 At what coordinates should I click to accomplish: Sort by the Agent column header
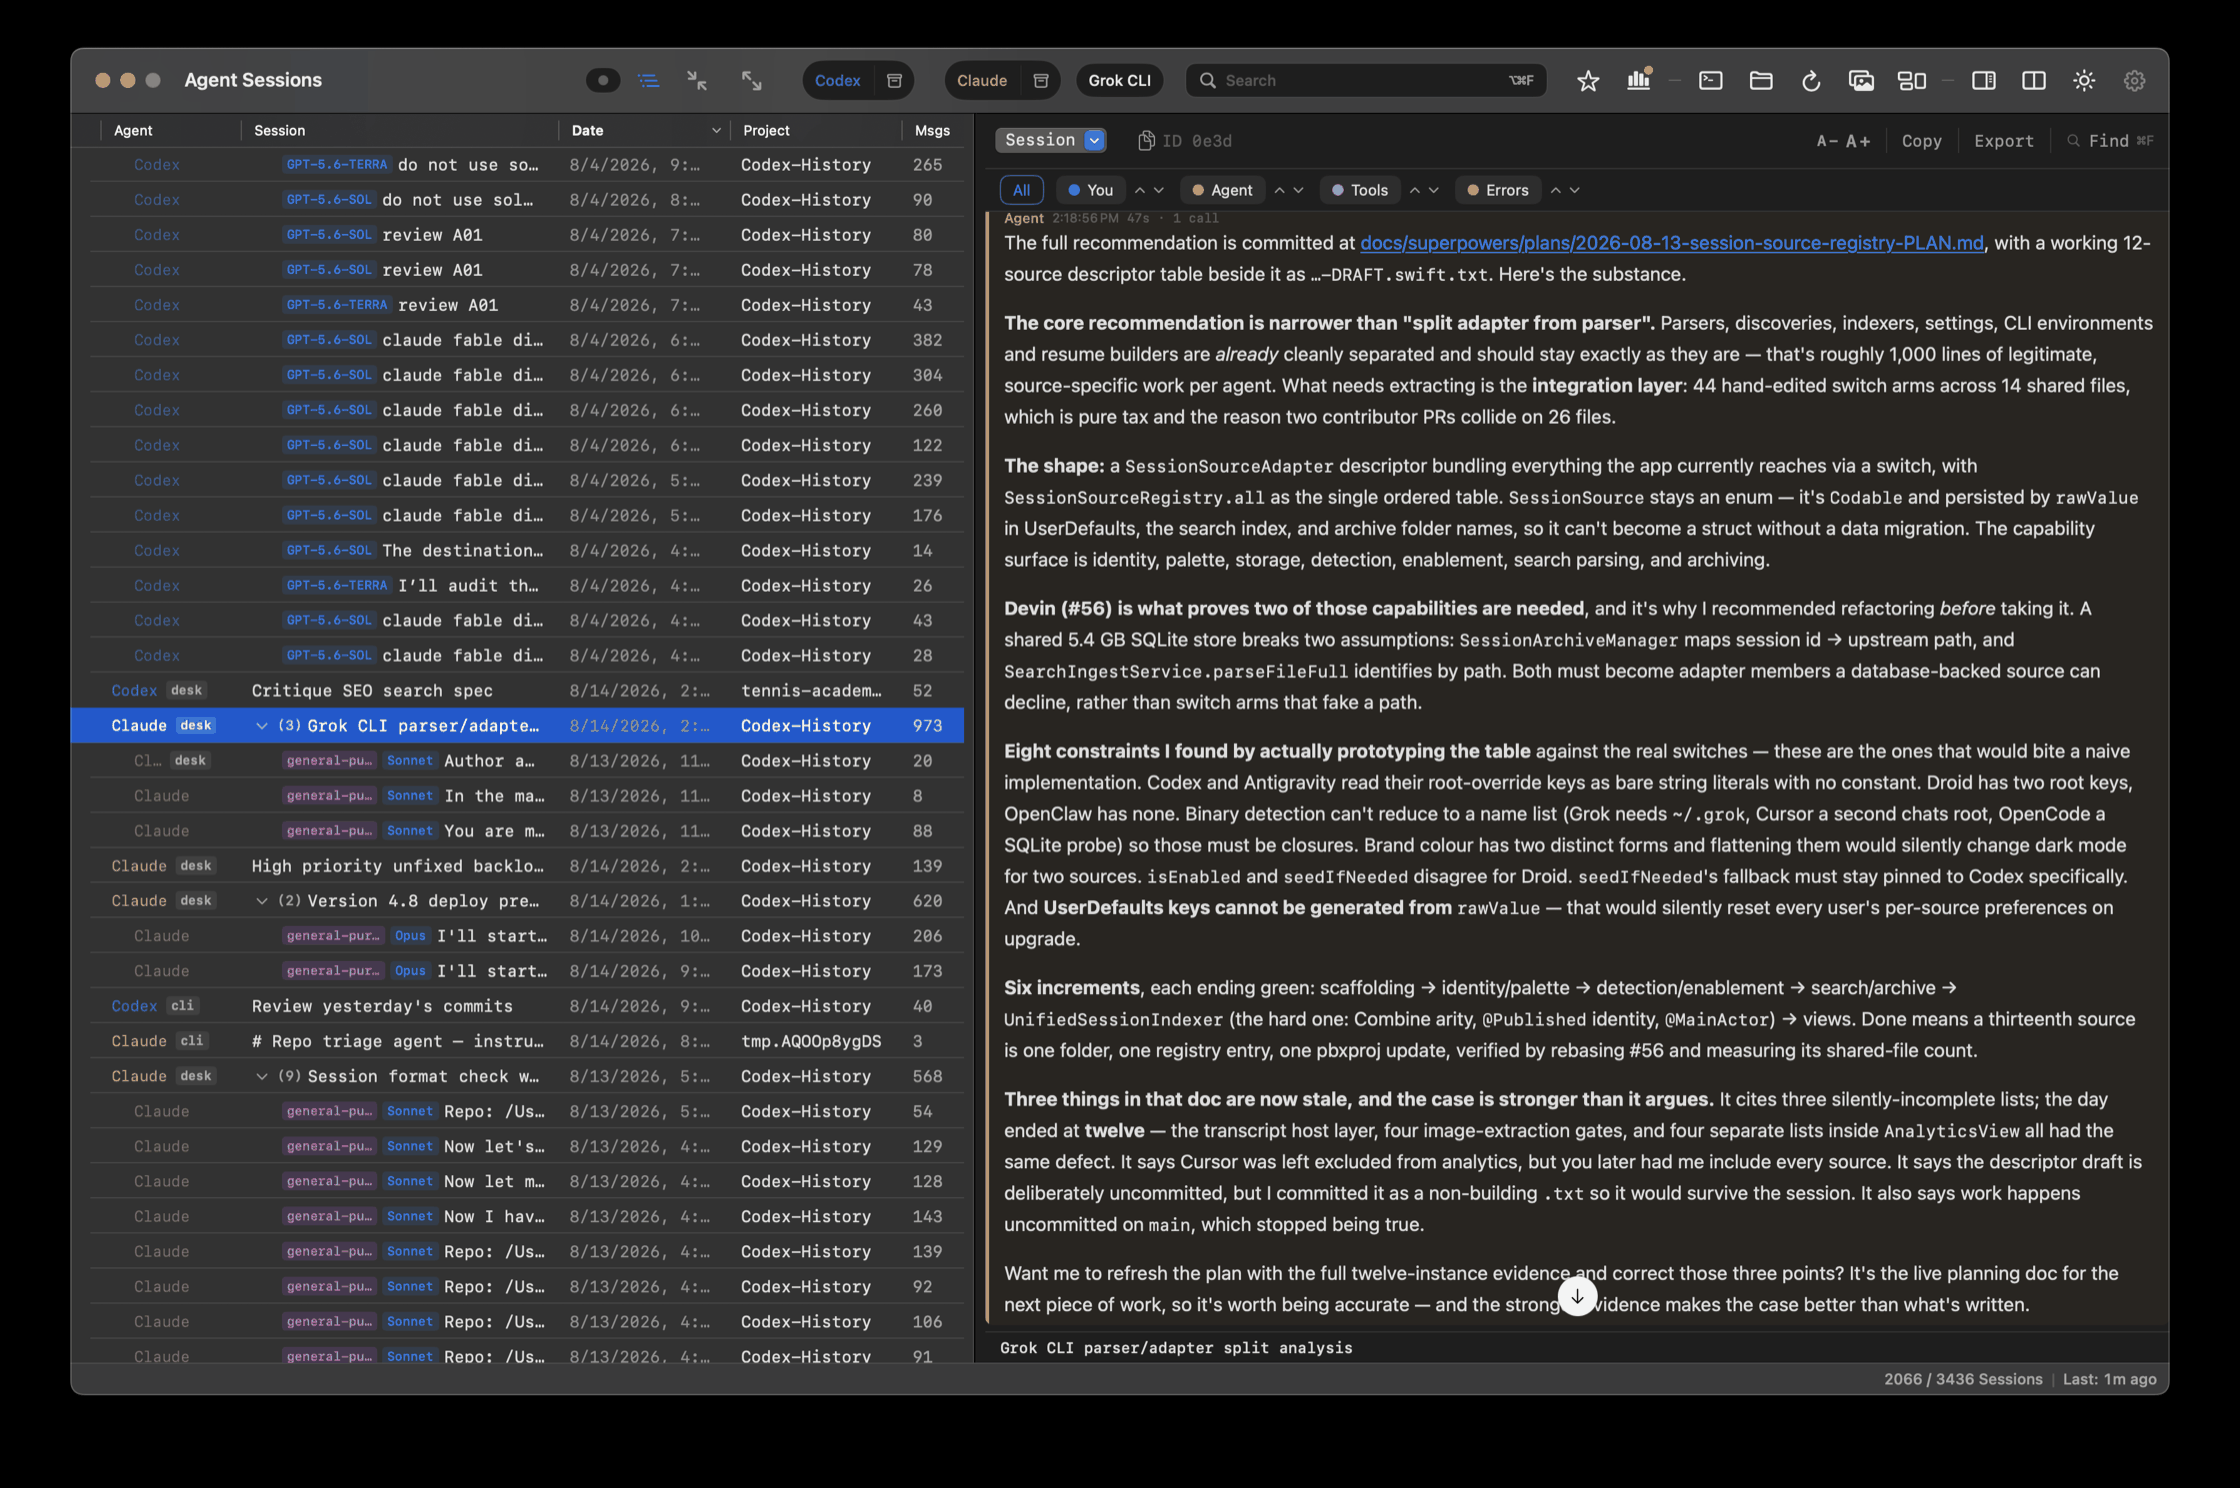click(x=133, y=131)
